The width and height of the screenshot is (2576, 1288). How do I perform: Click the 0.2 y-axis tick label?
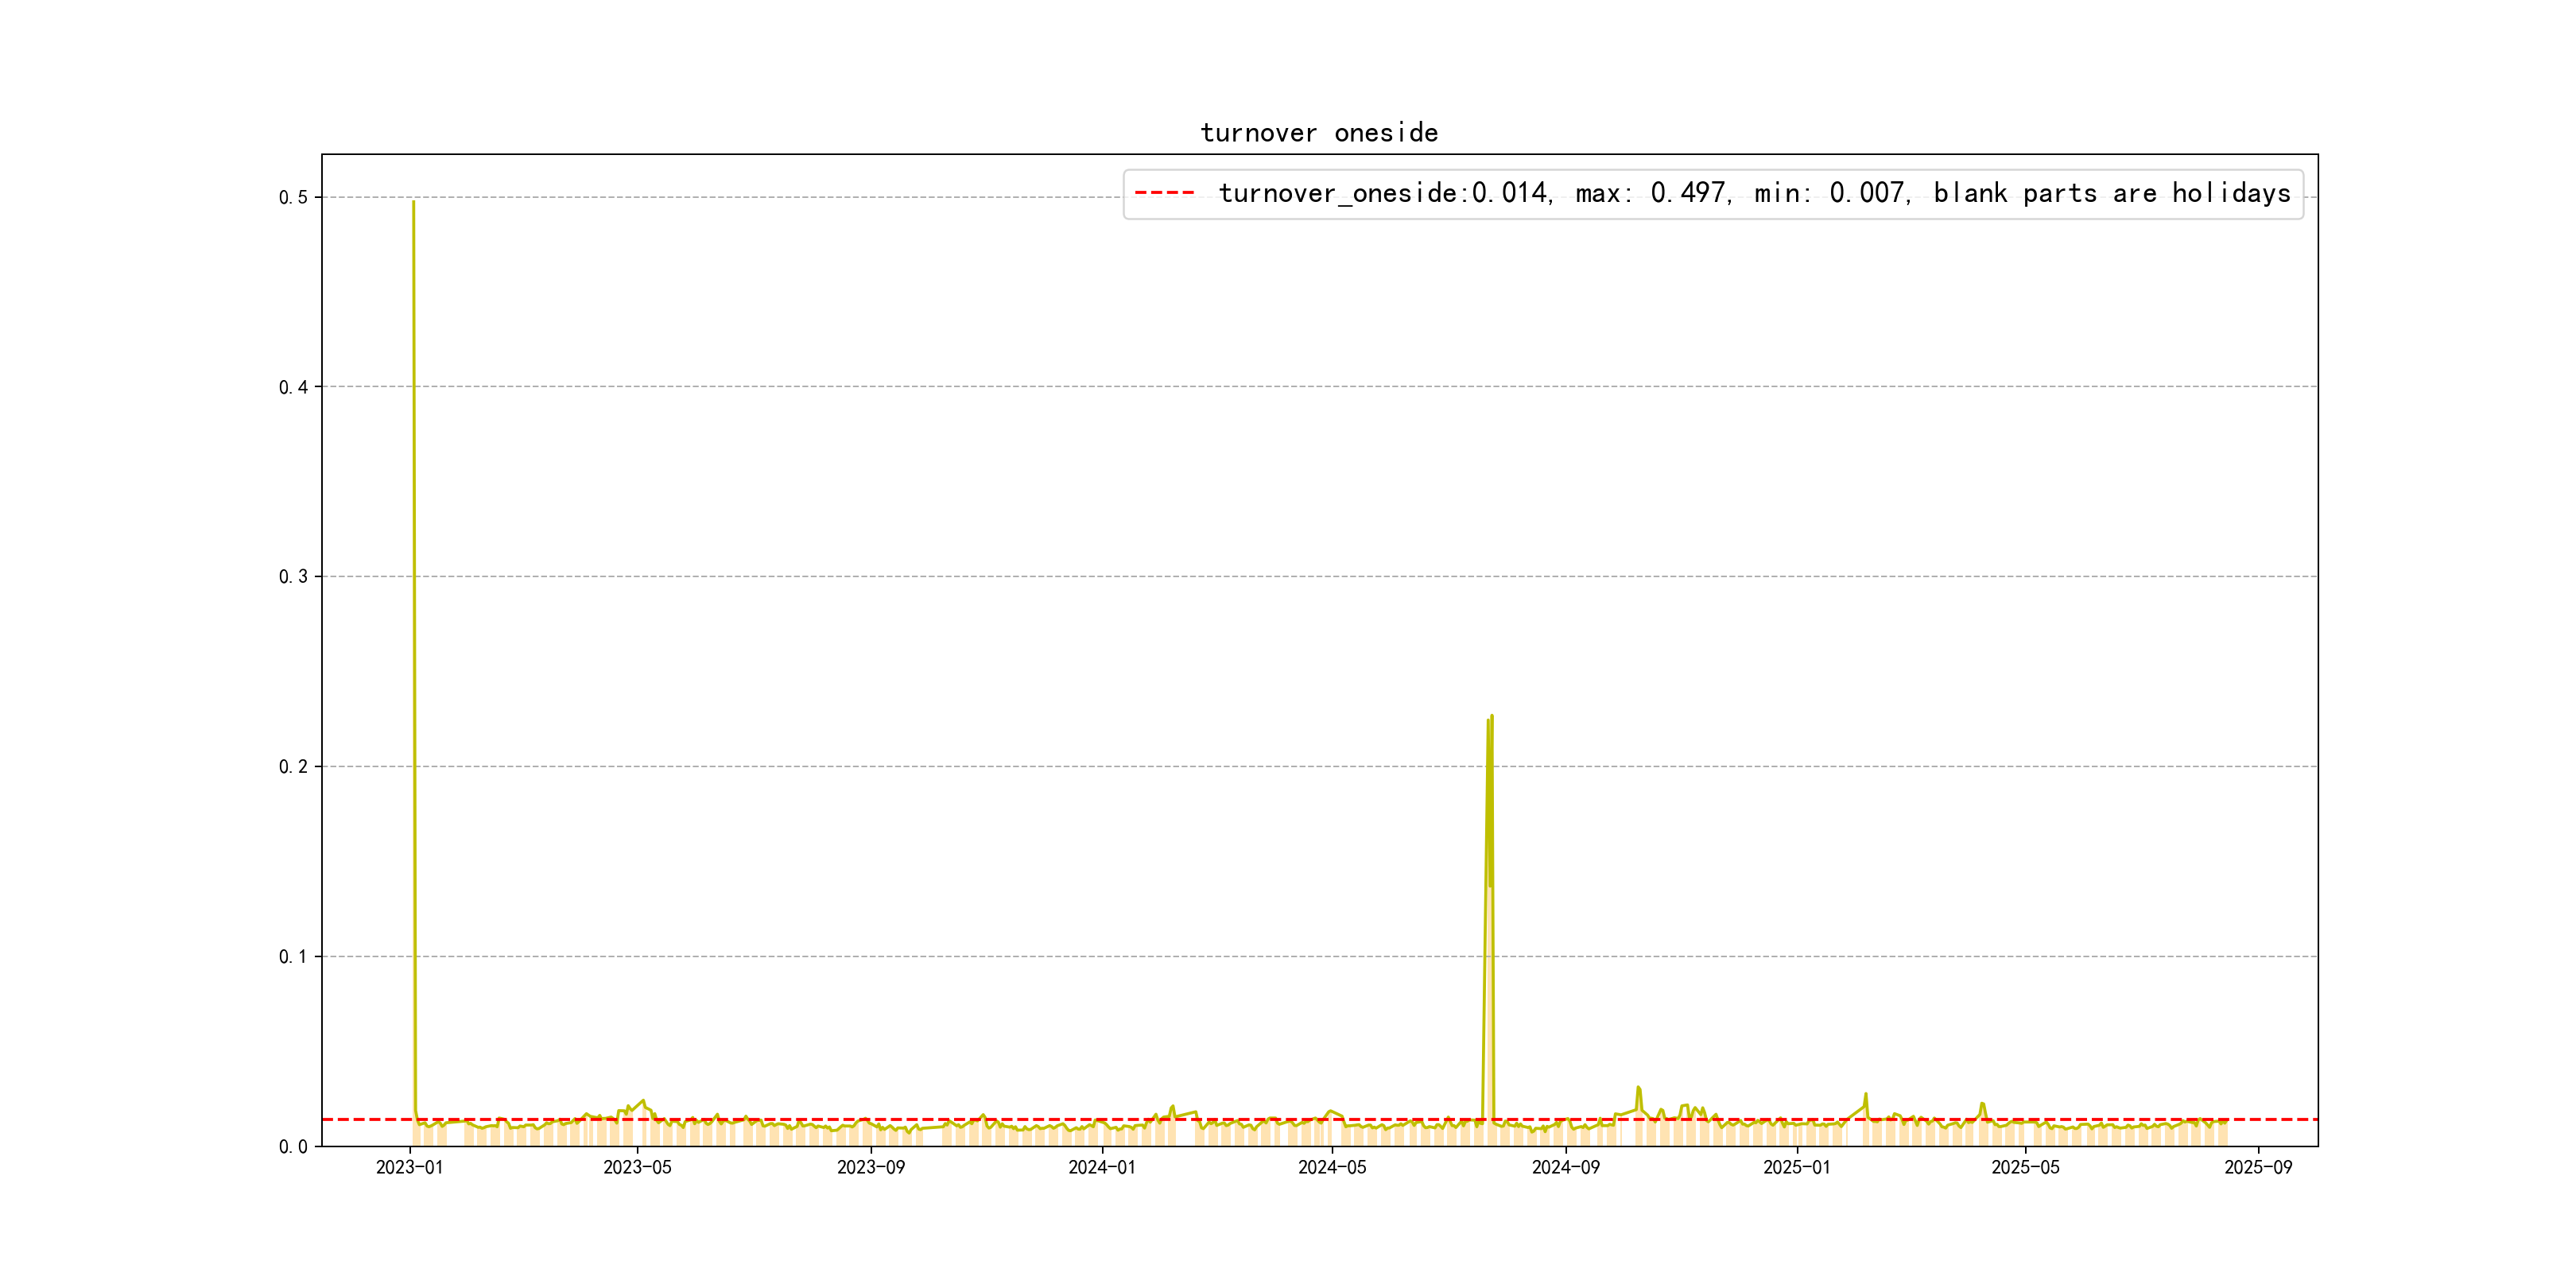click(293, 767)
